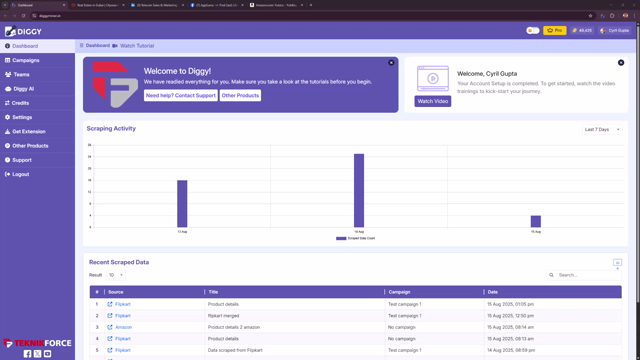
Task: Dismiss the Welcome to Diggy banner
Action: point(391,63)
